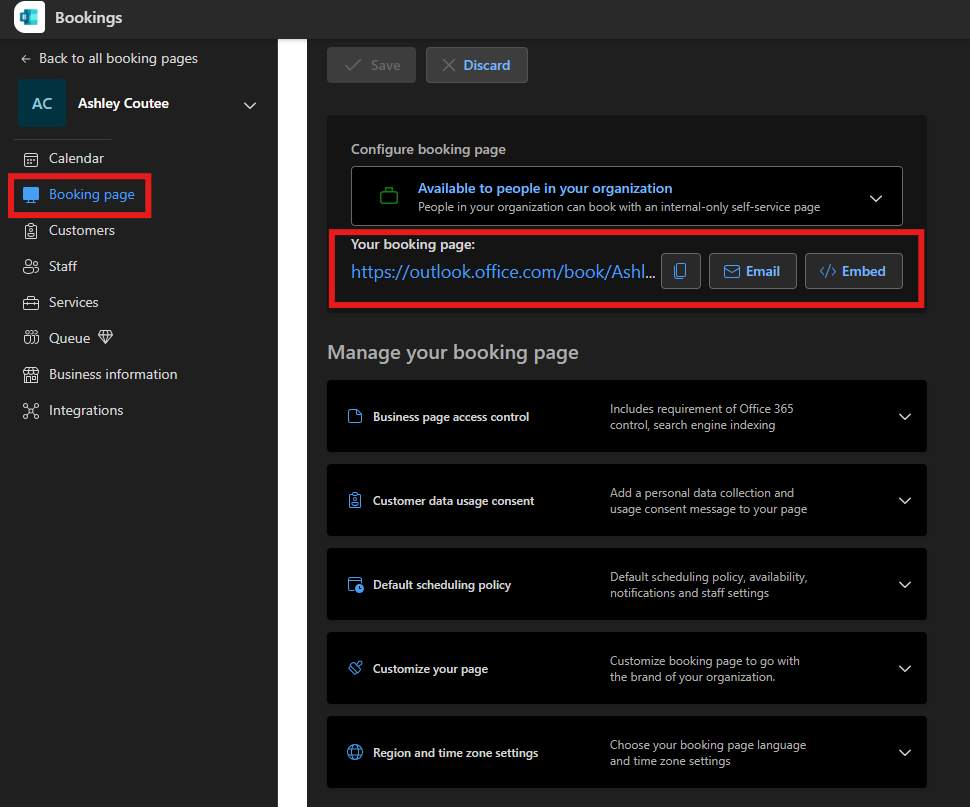The image size is (970, 807).
Task: Click the back arrow icon beside all booking pages
Action: click(25, 59)
